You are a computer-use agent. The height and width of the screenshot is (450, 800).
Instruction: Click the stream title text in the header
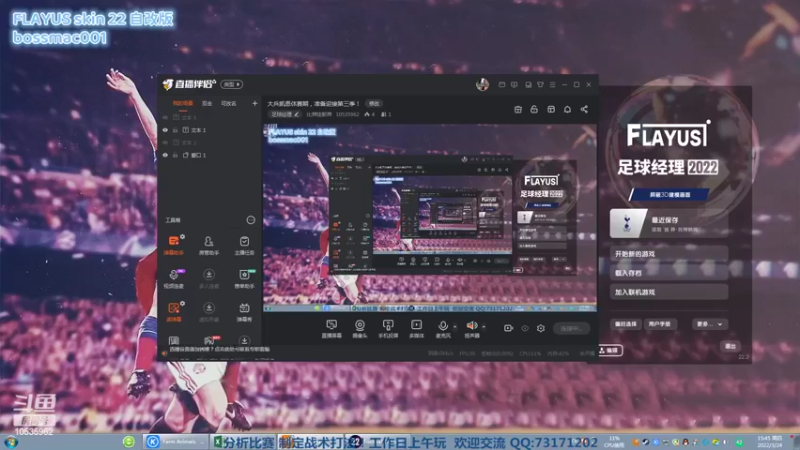click(314, 104)
